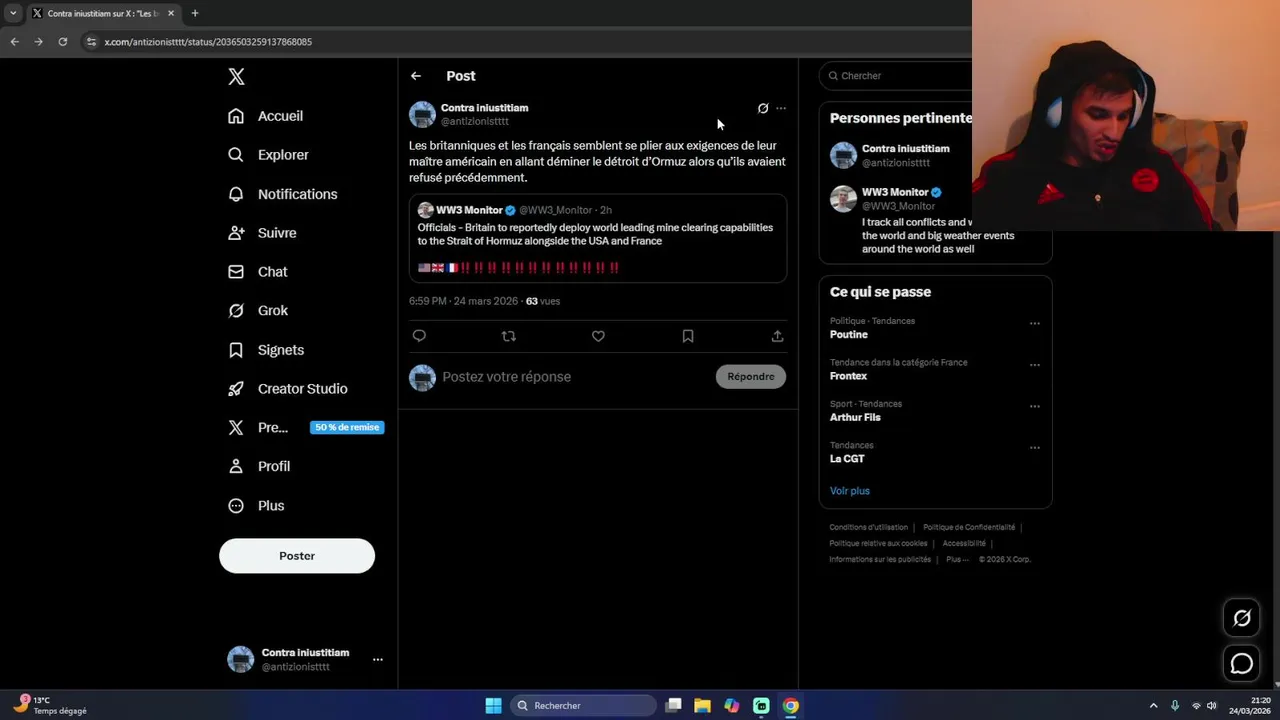Image resolution: width=1280 pixels, height=720 pixels.
Task: Open the Explorer search page
Action: tap(268, 155)
